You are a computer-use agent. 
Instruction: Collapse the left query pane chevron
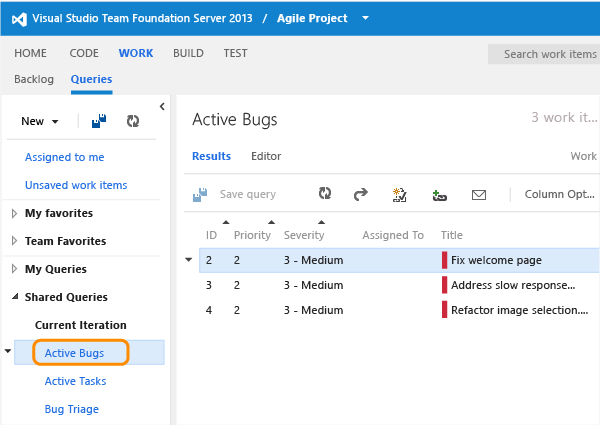tap(162, 106)
